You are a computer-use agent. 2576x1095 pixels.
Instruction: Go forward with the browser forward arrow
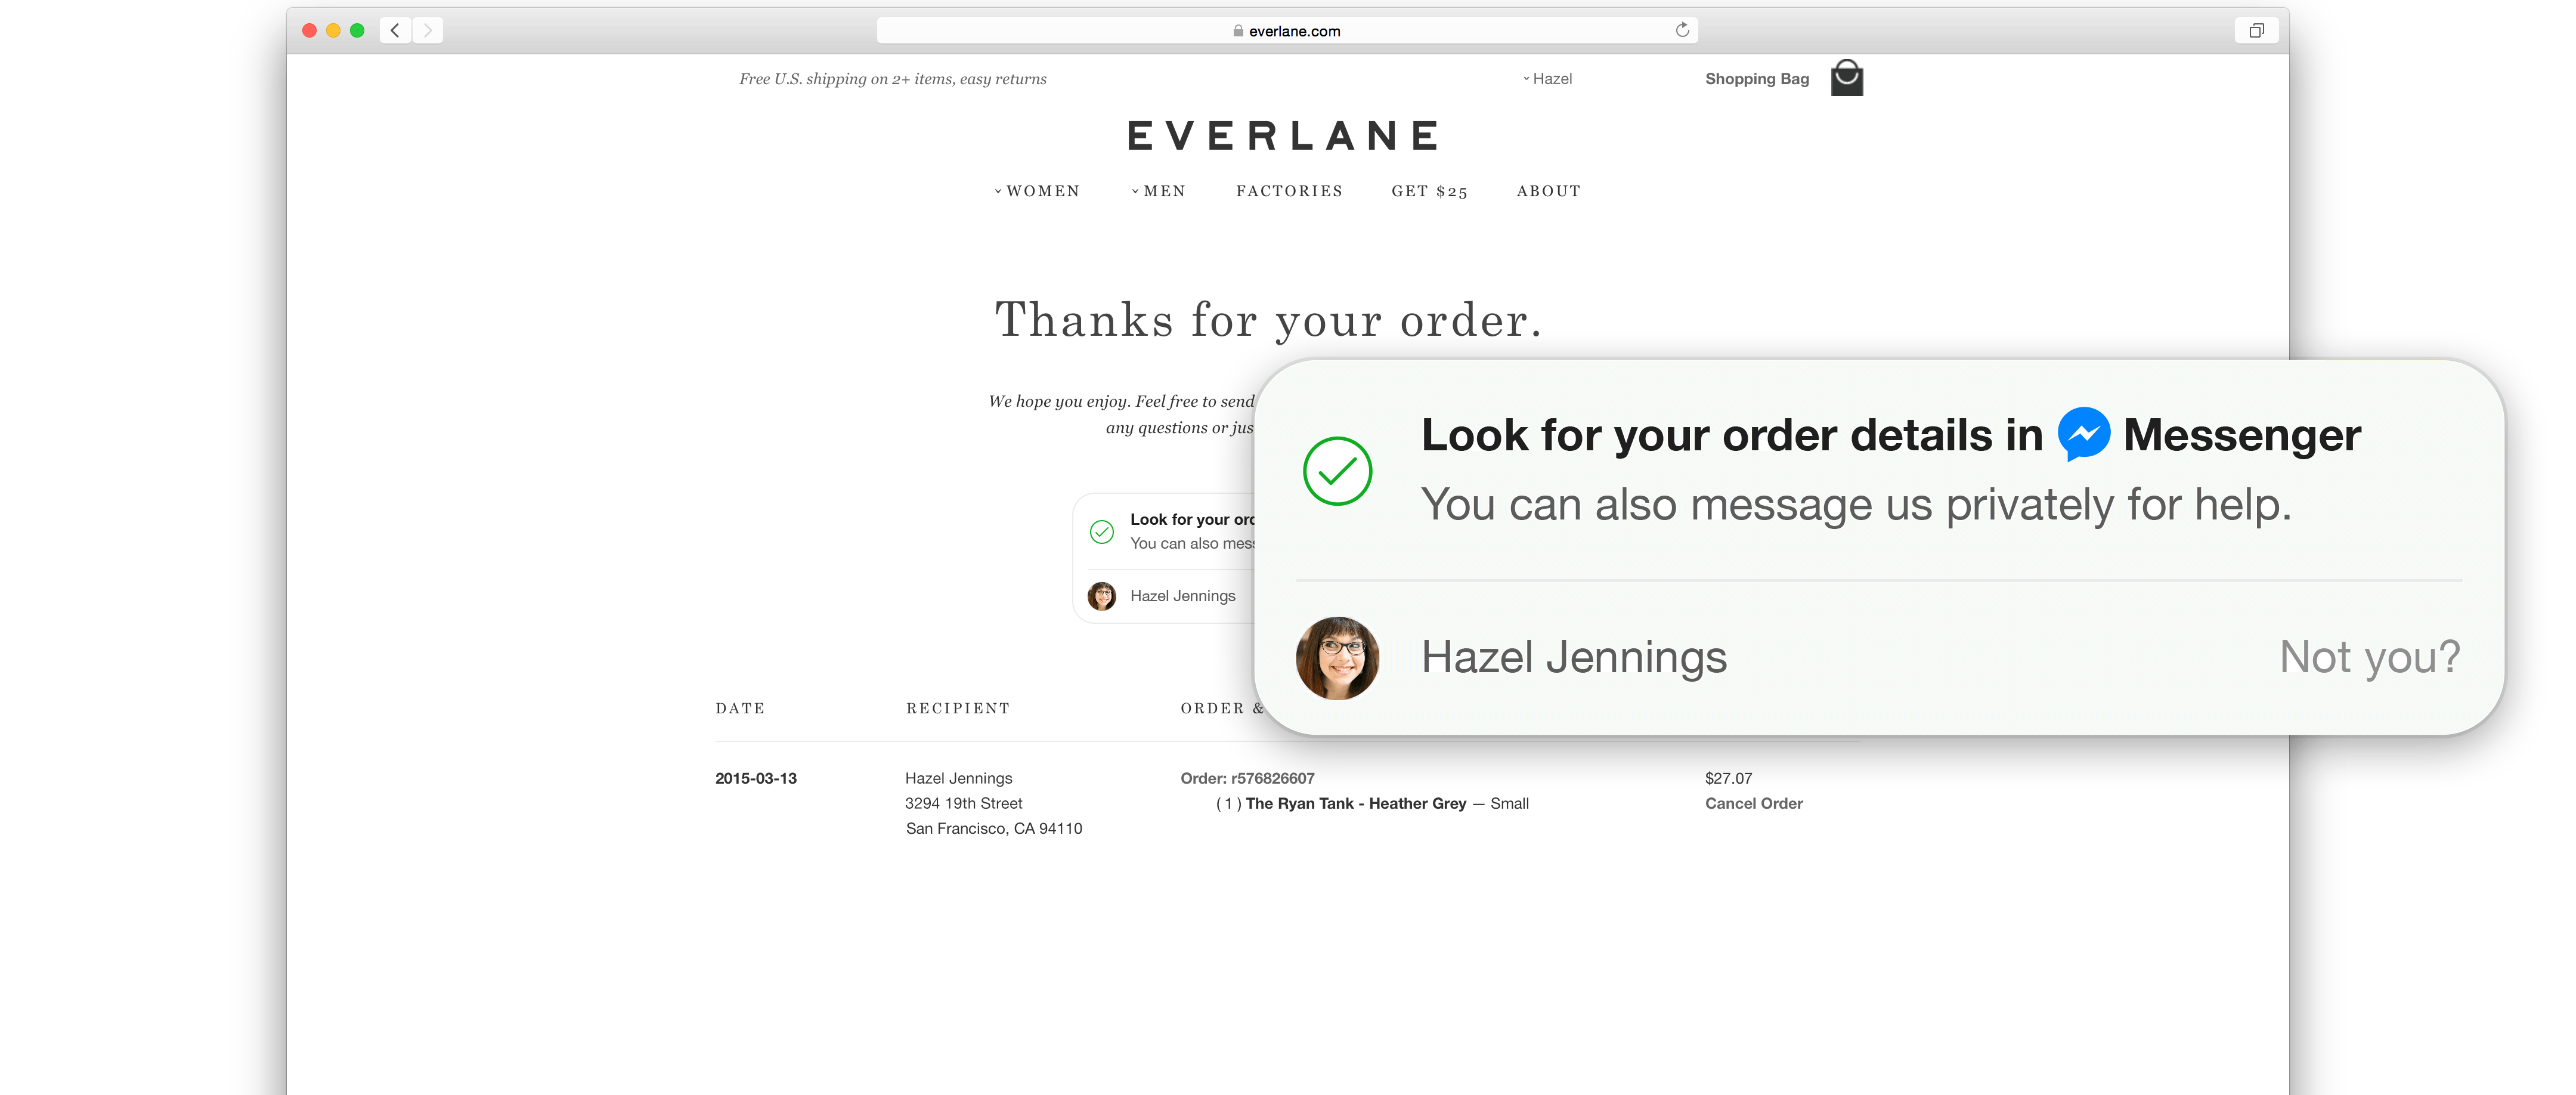point(428,30)
